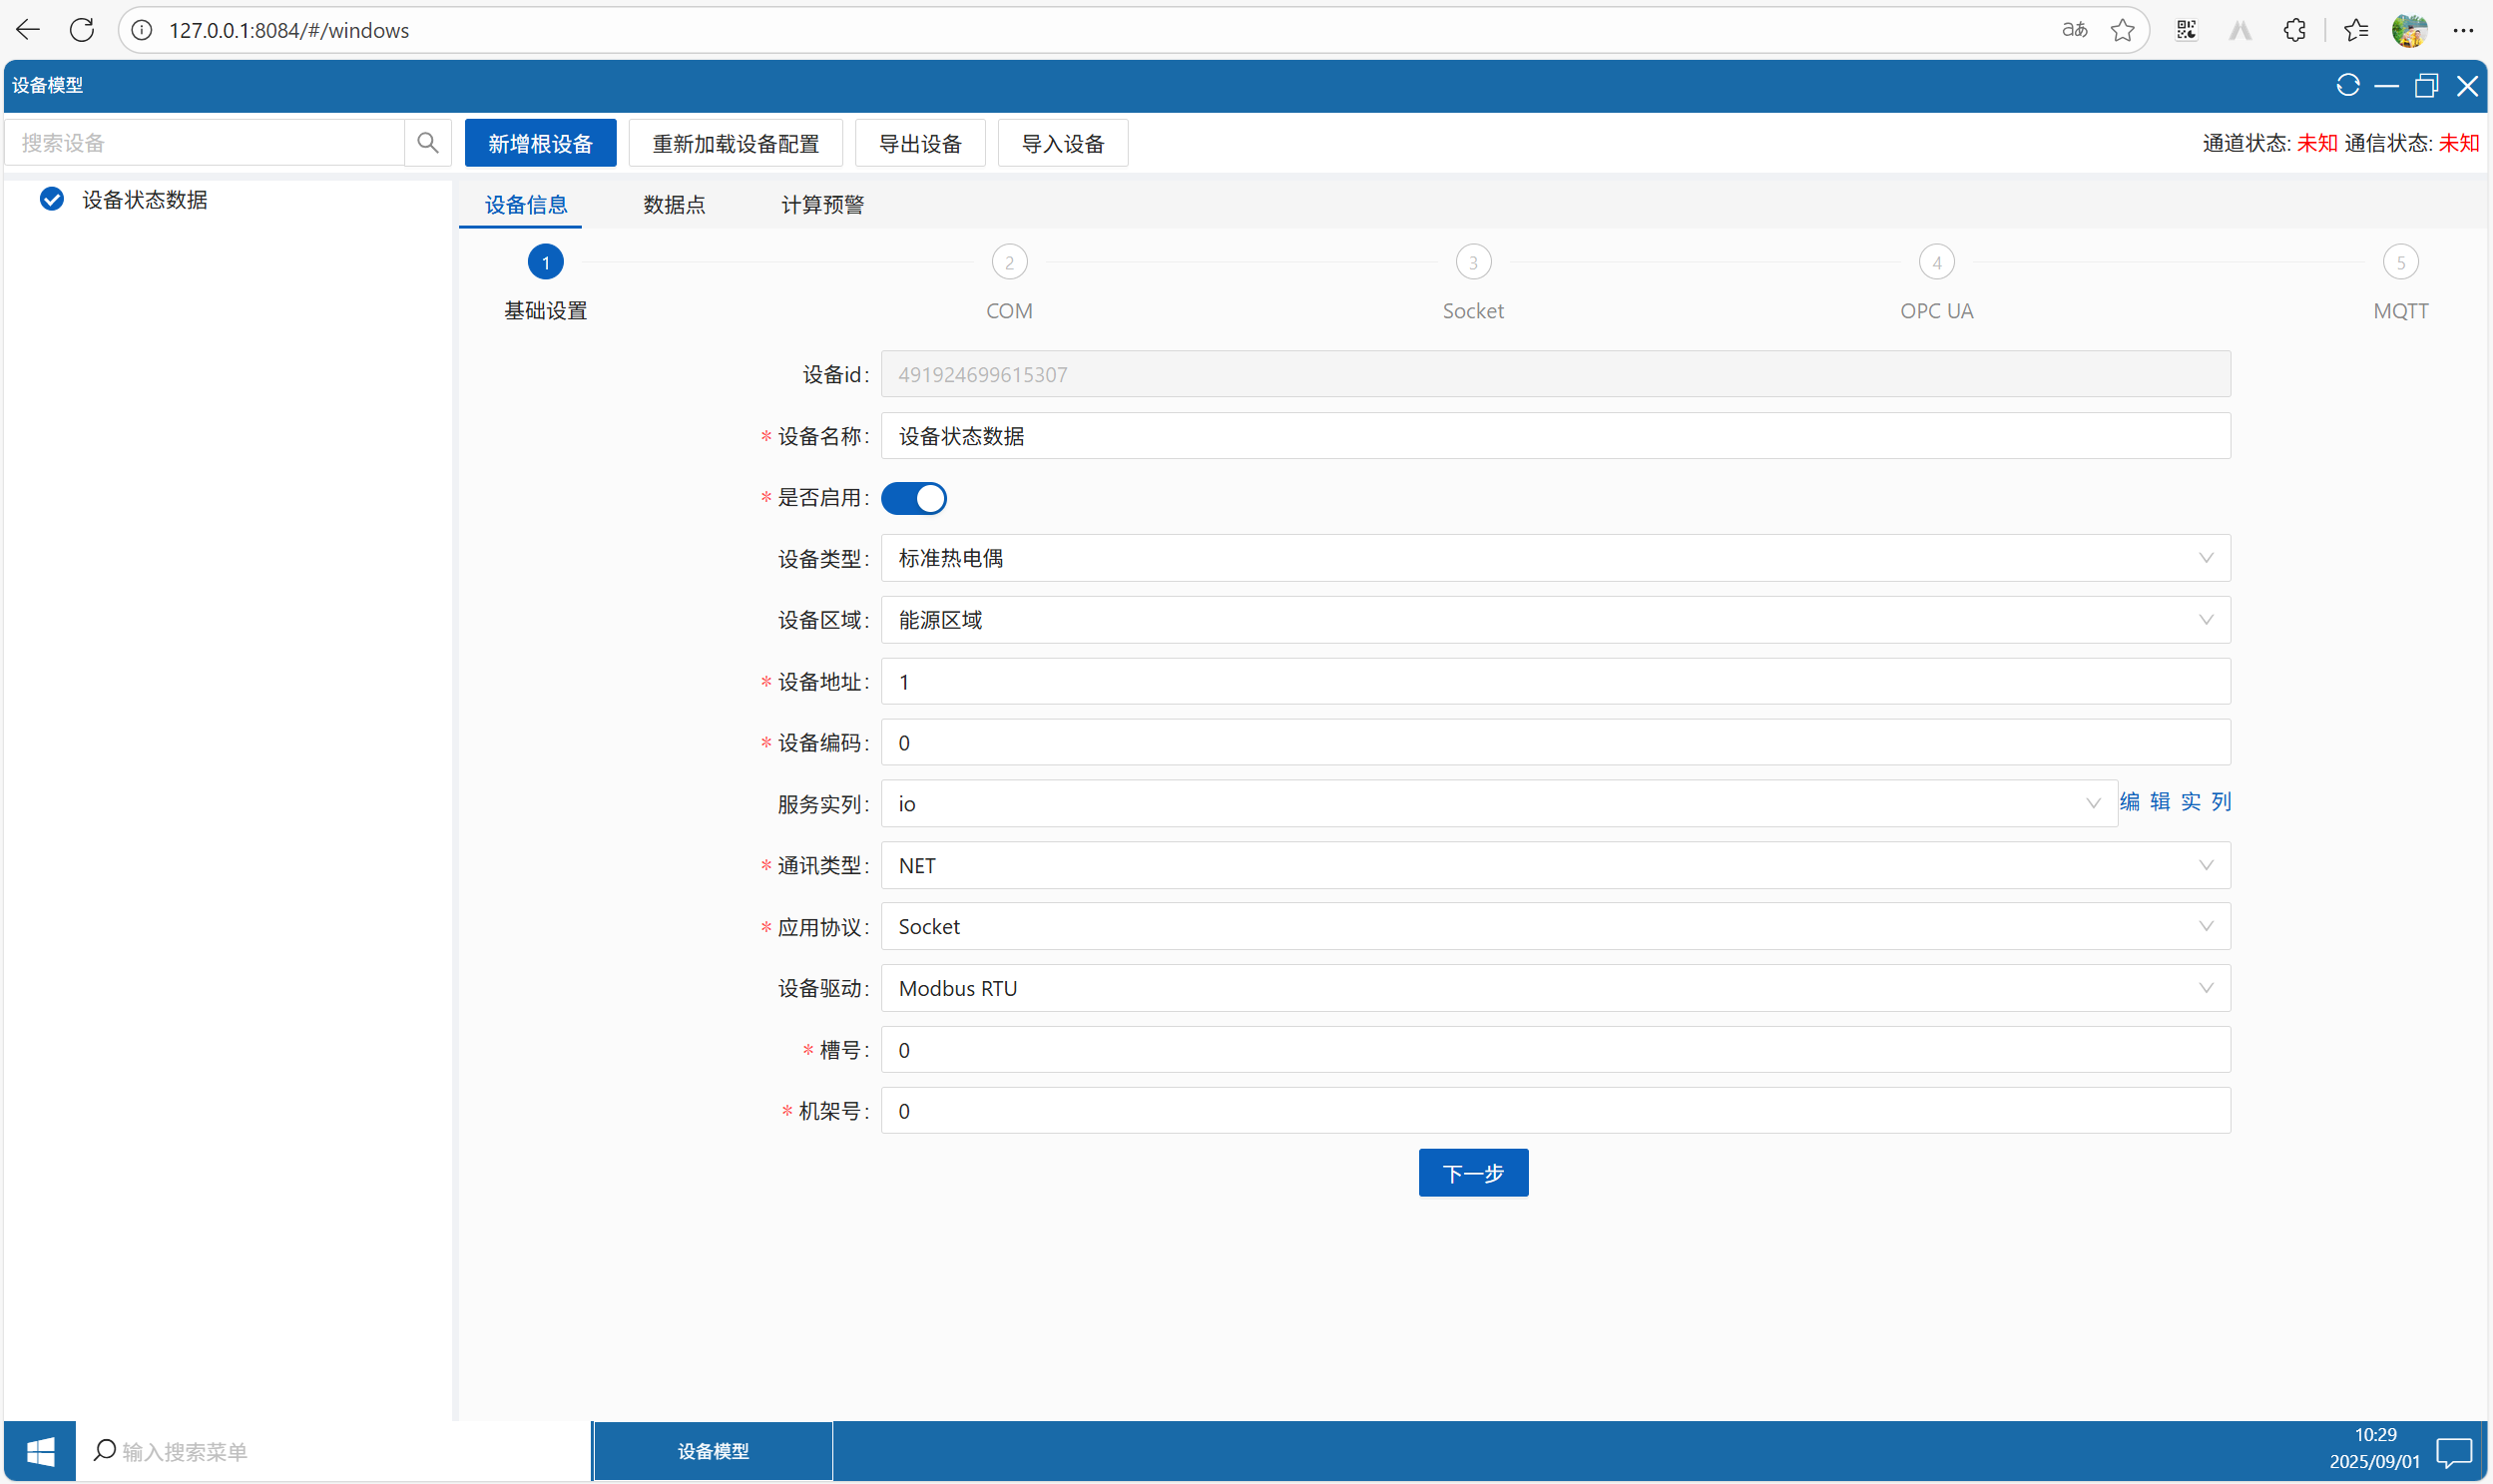Click the QR code icon in browser toolbar
The width and height of the screenshot is (2493, 1484).
coord(2186,30)
